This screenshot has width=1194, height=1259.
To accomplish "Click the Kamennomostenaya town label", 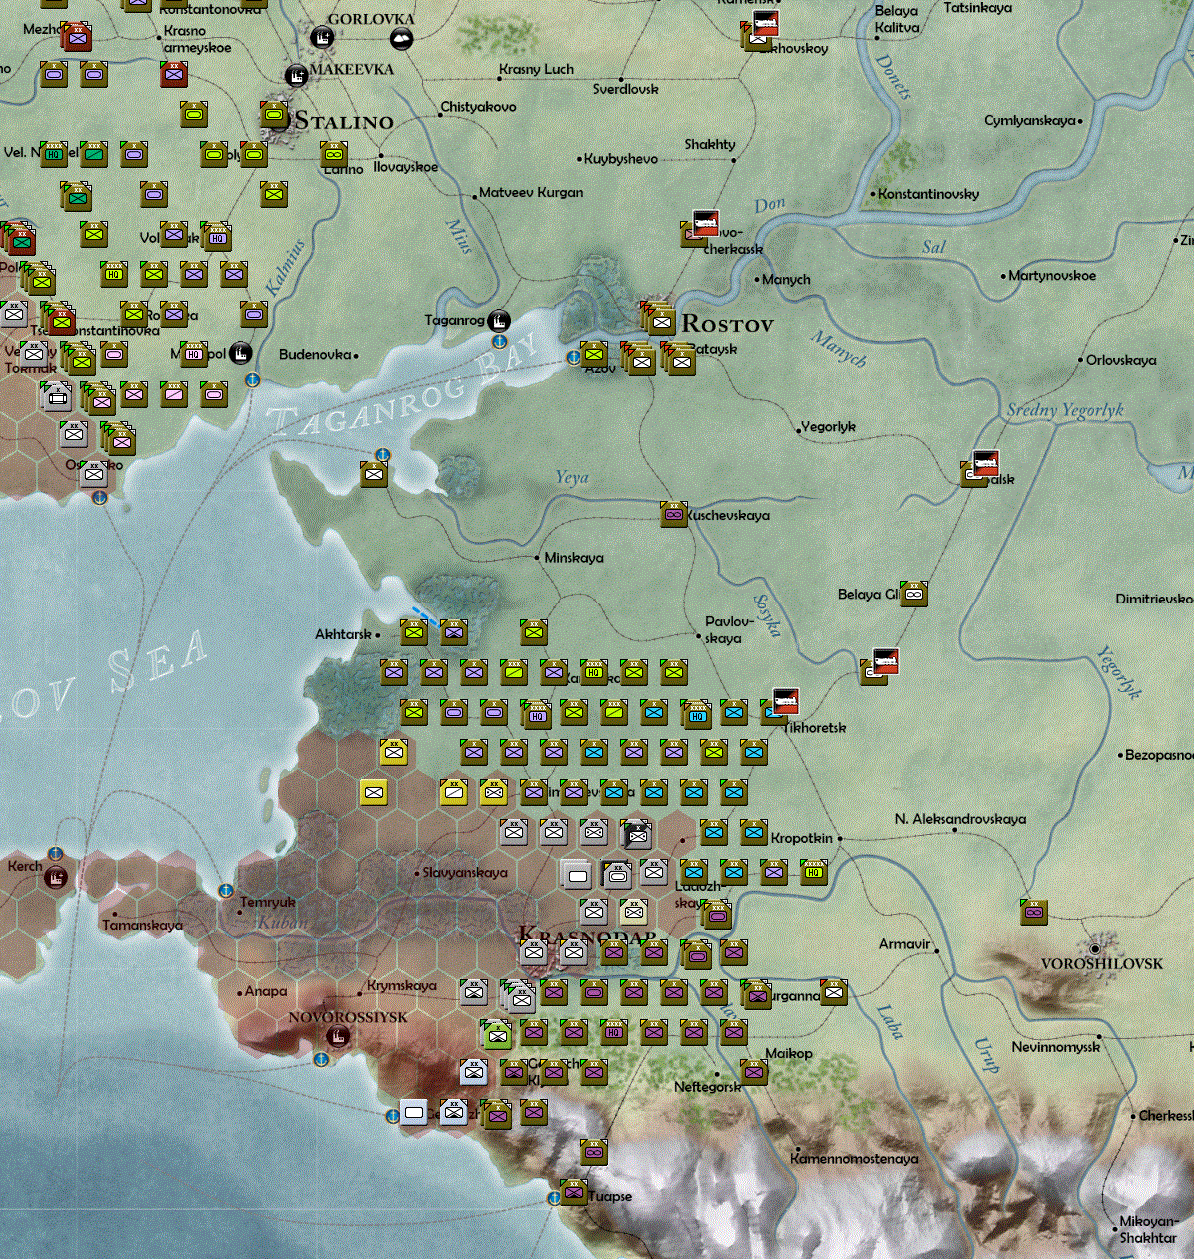I will (x=854, y=1159).
